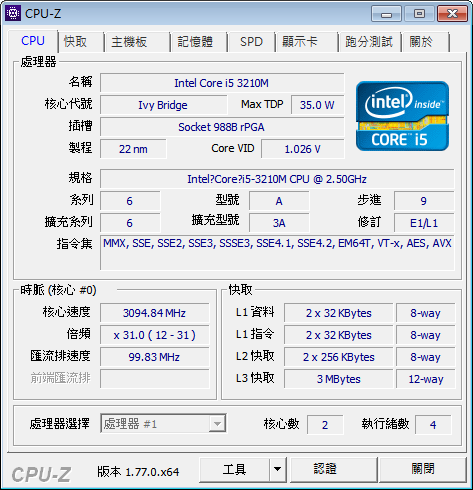This screenshot has width=473, height=490.
Task: Click the L1 資料 size 2 x 32 KBytes
Action: click(339, 313)
